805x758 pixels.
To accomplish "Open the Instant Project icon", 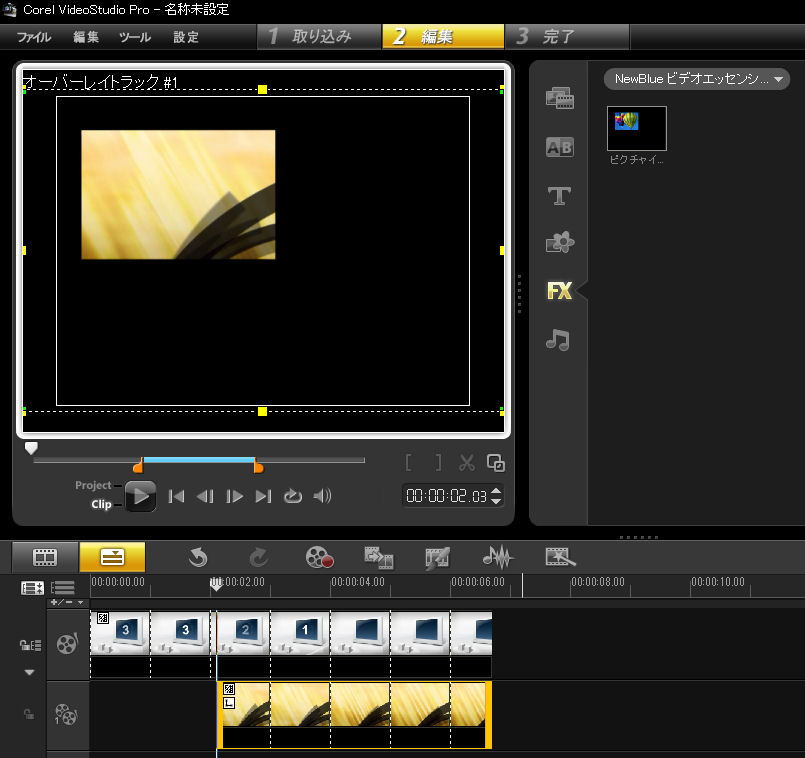I will [x=560, y=557].
